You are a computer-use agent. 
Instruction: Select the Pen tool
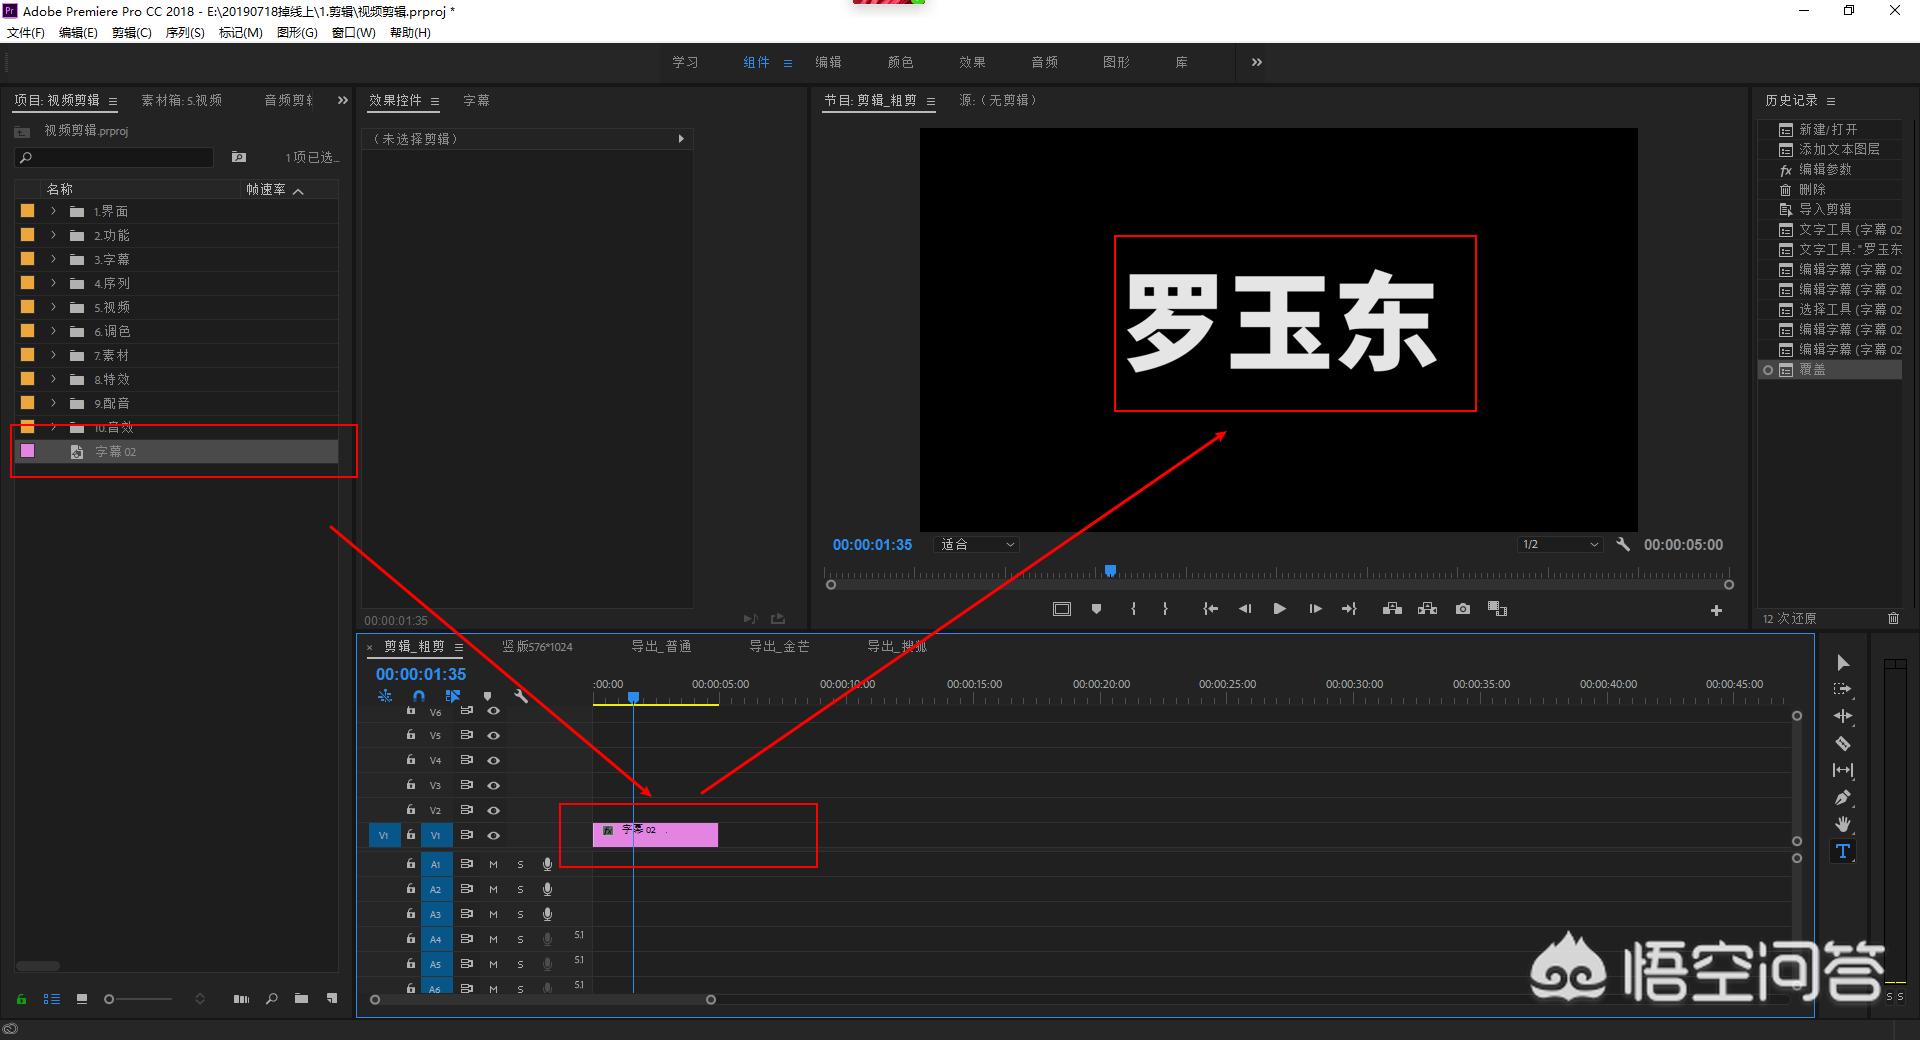click(x=1843, y=798)
